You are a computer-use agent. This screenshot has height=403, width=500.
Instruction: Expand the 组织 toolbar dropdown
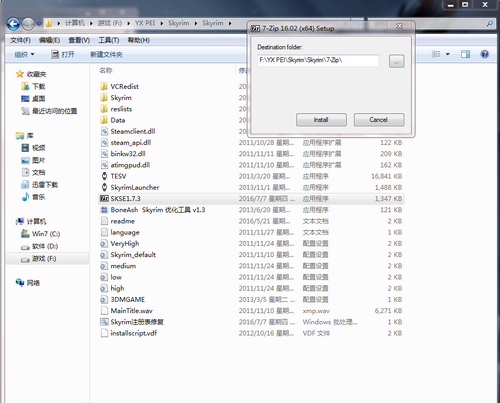coord(24,54)
